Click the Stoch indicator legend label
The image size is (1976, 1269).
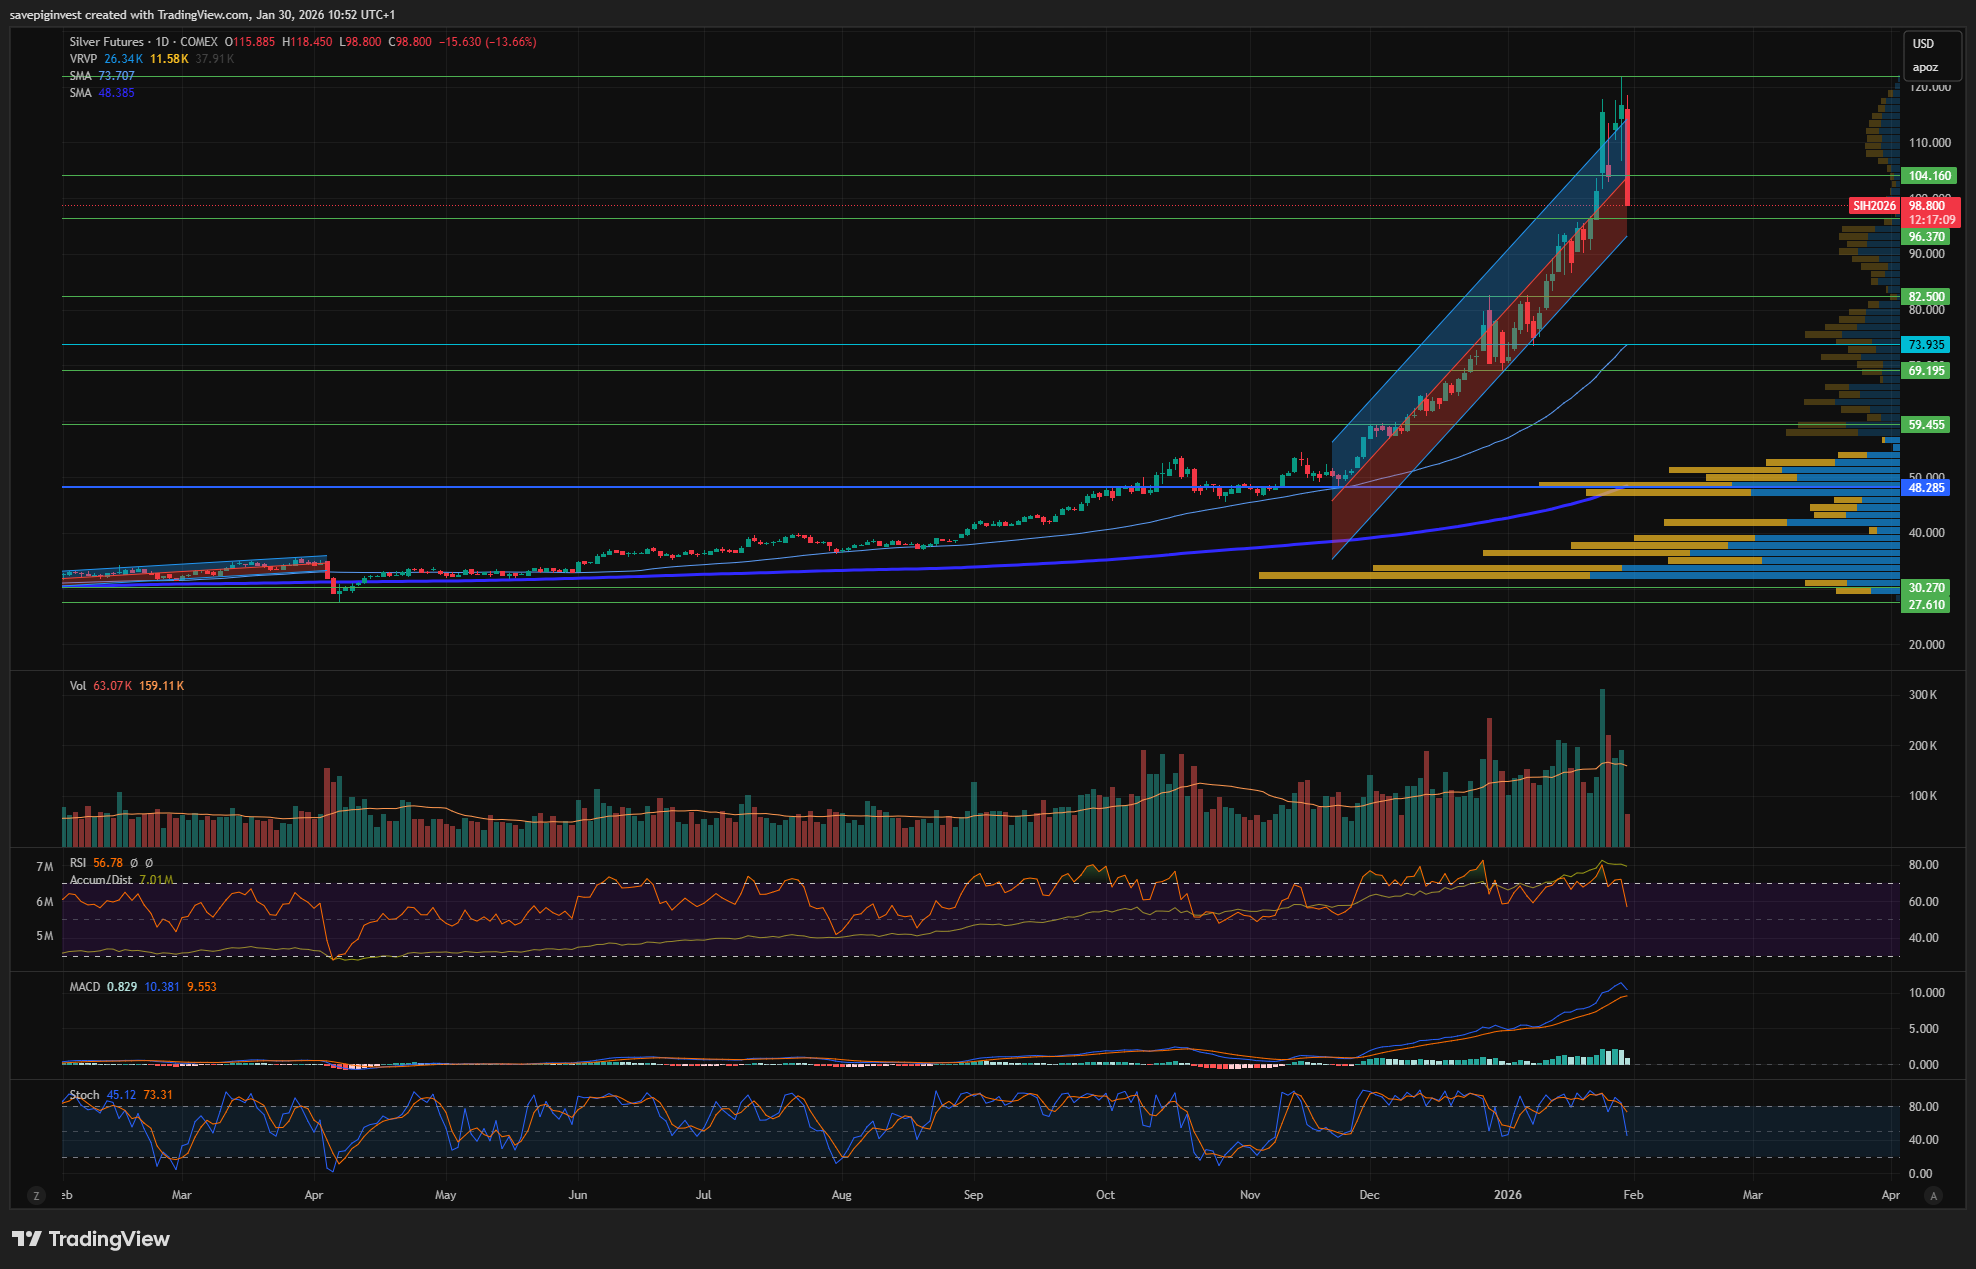click(x=85, y=1095)
